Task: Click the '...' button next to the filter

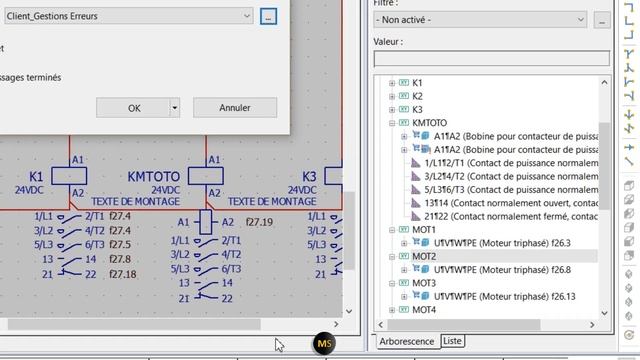Action: click(602, 20)
